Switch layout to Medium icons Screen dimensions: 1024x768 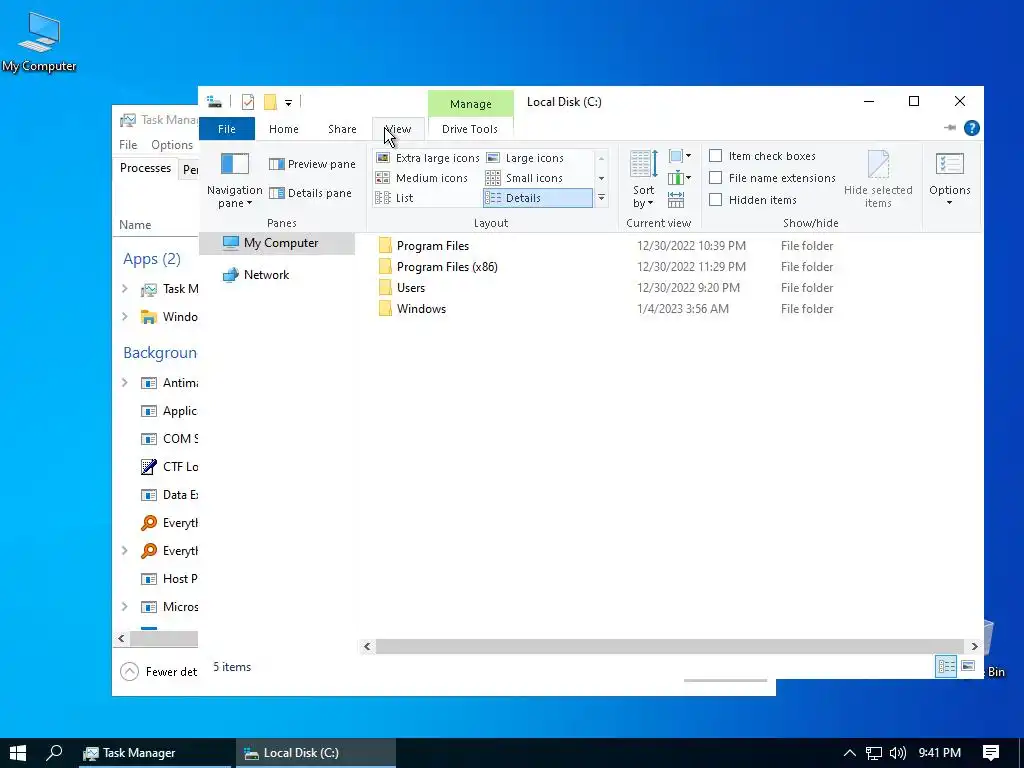[422, 178]
